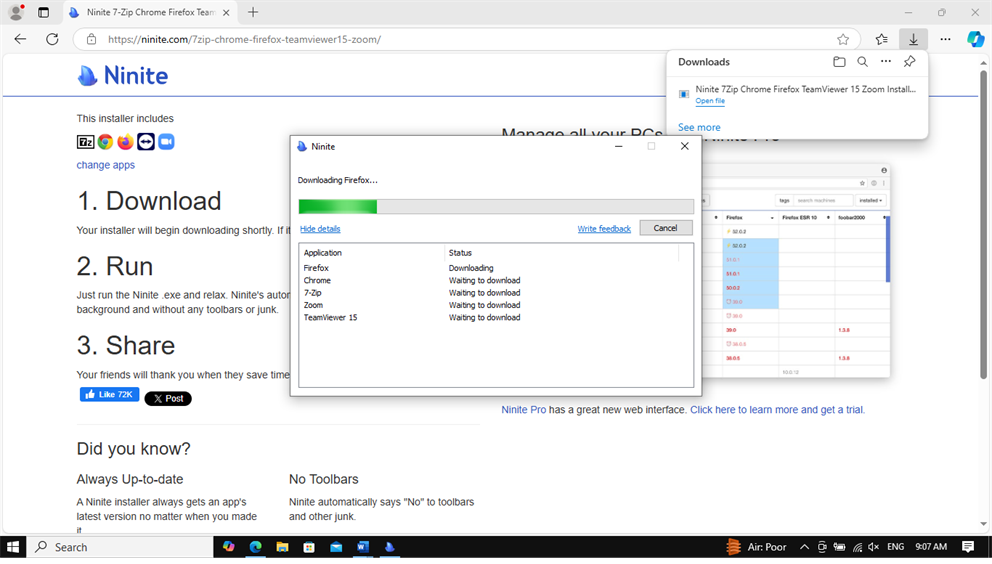
Task: Collapse the list with Hide details
Action: coord(320,229)
